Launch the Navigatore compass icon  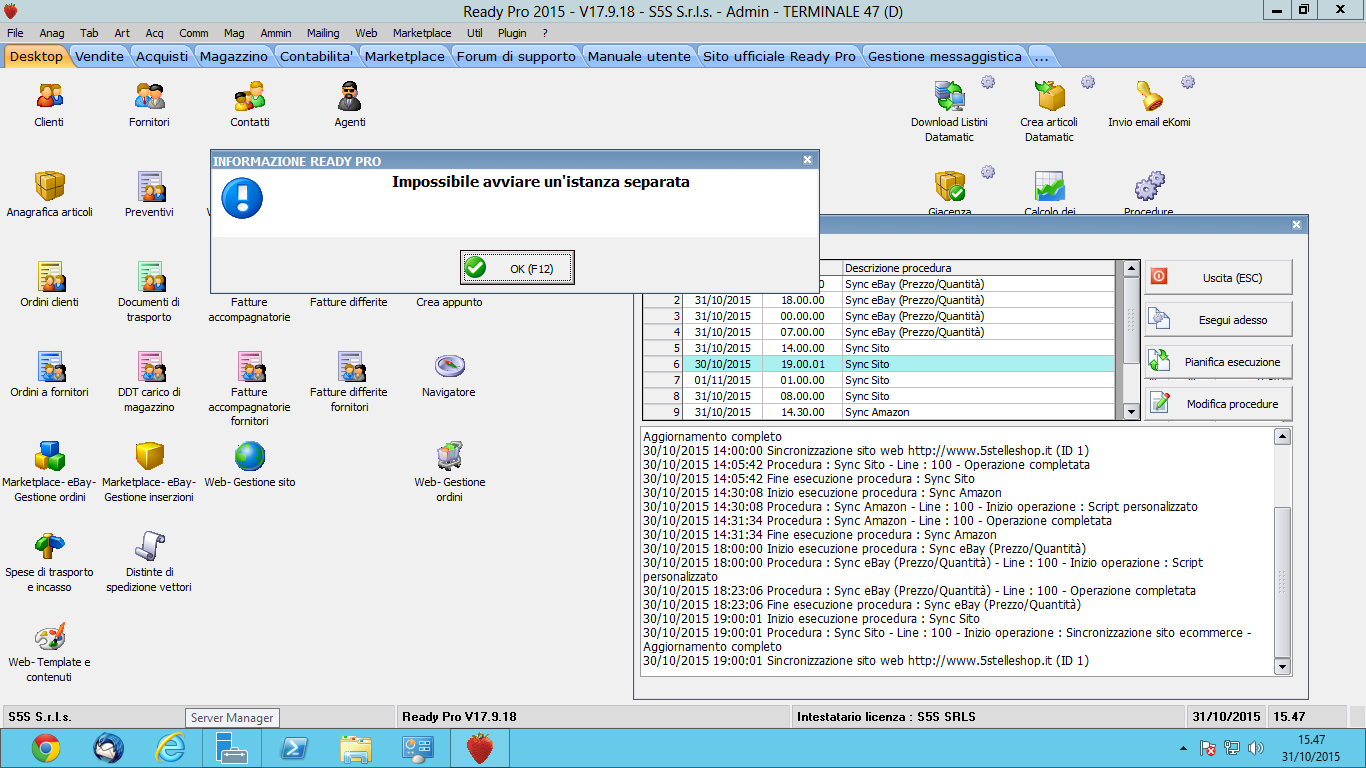[x=449, y=367]
